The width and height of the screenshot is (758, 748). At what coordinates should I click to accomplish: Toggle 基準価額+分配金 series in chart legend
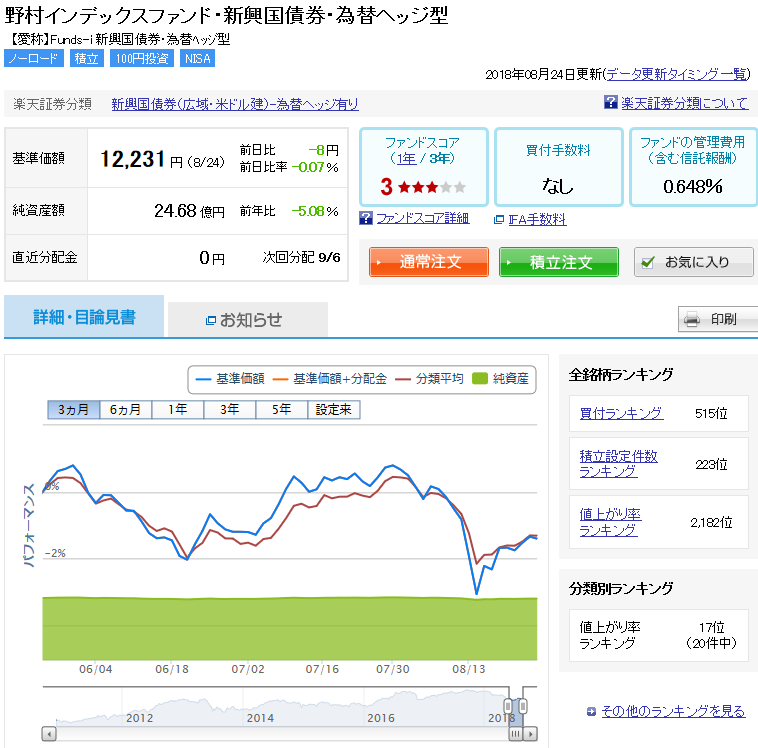[330, 379]
